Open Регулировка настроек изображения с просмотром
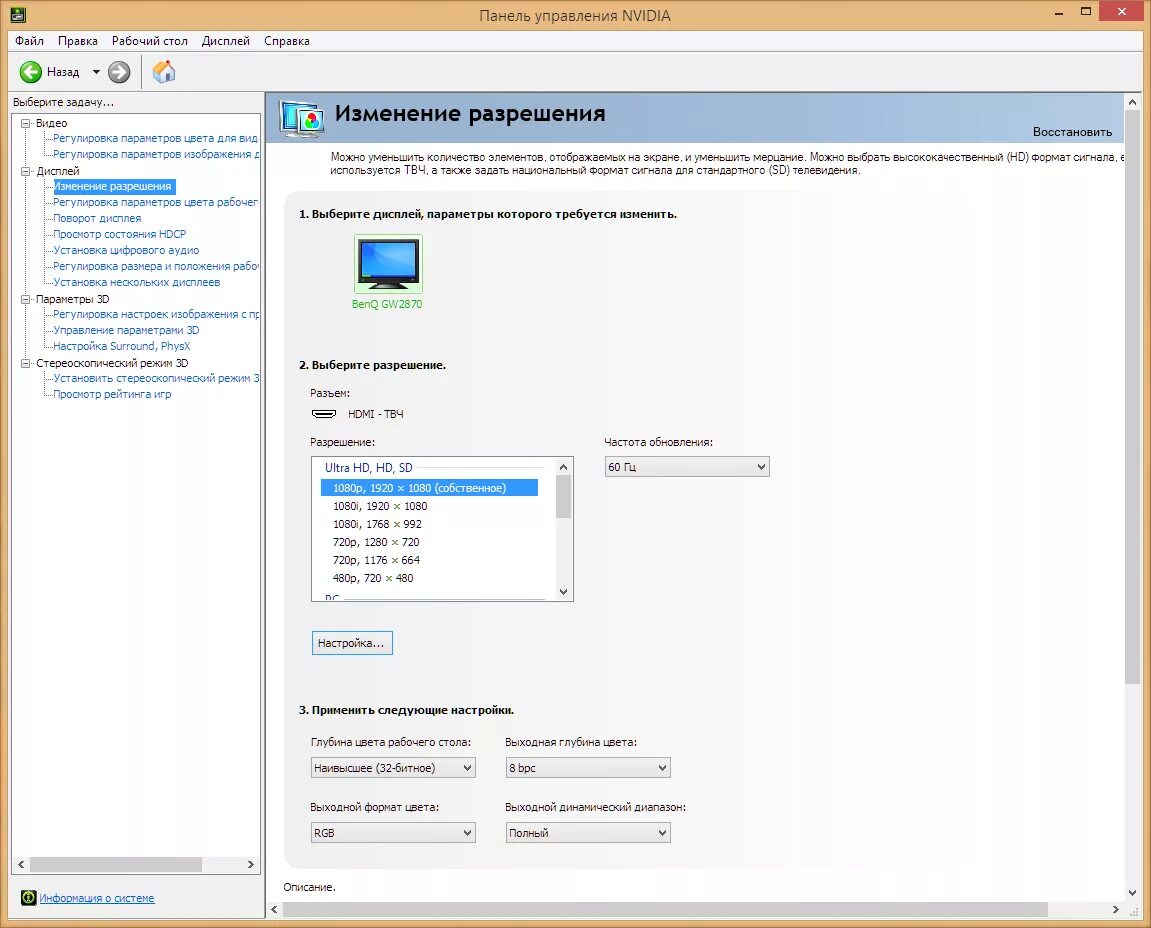1151x928 pixels. tap(156, 314)
